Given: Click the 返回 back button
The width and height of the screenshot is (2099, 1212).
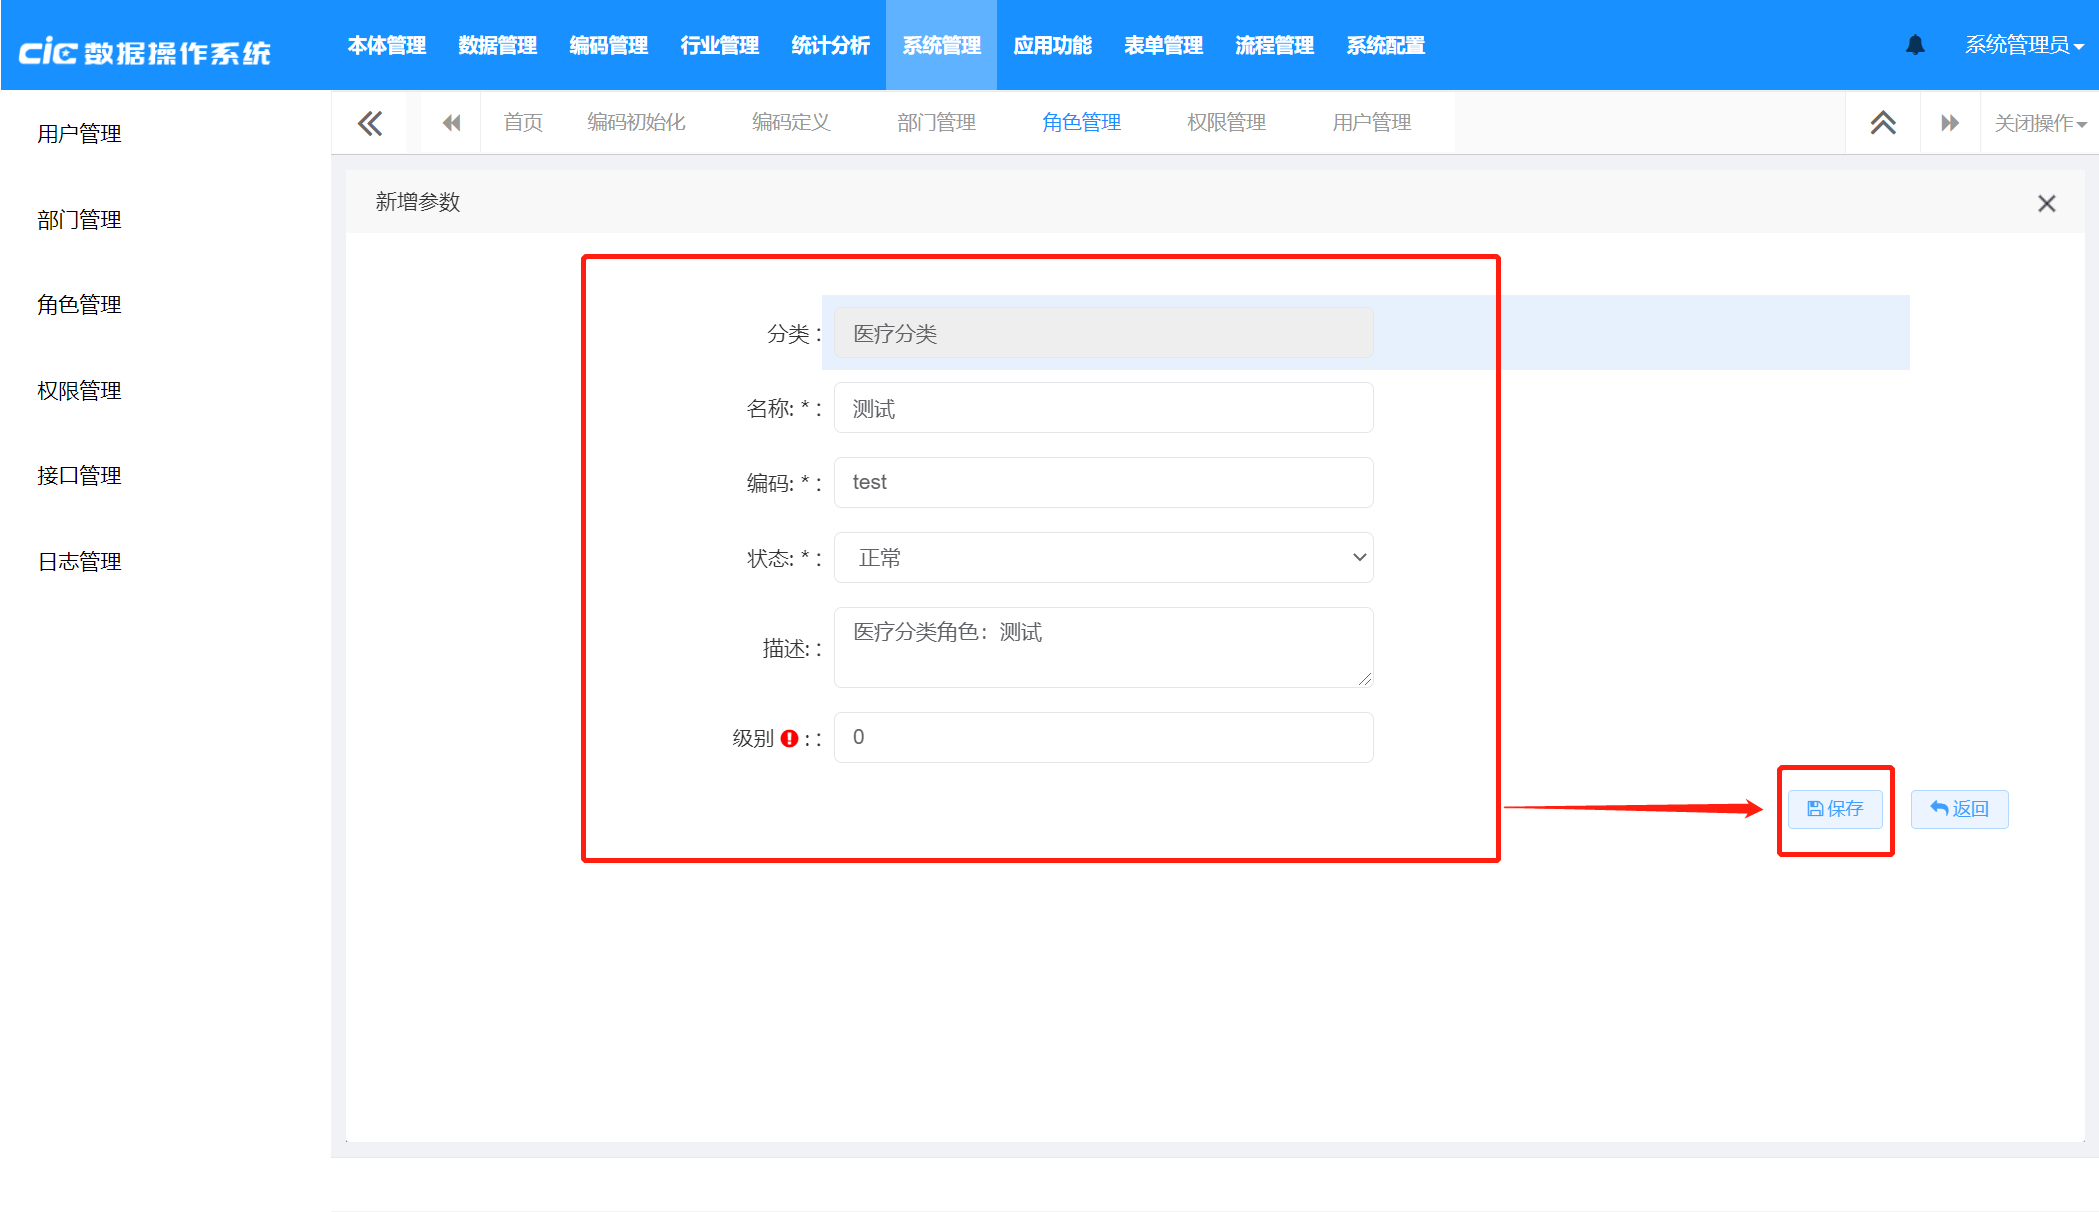Looking at the screenshot, I should point(1959,809).
